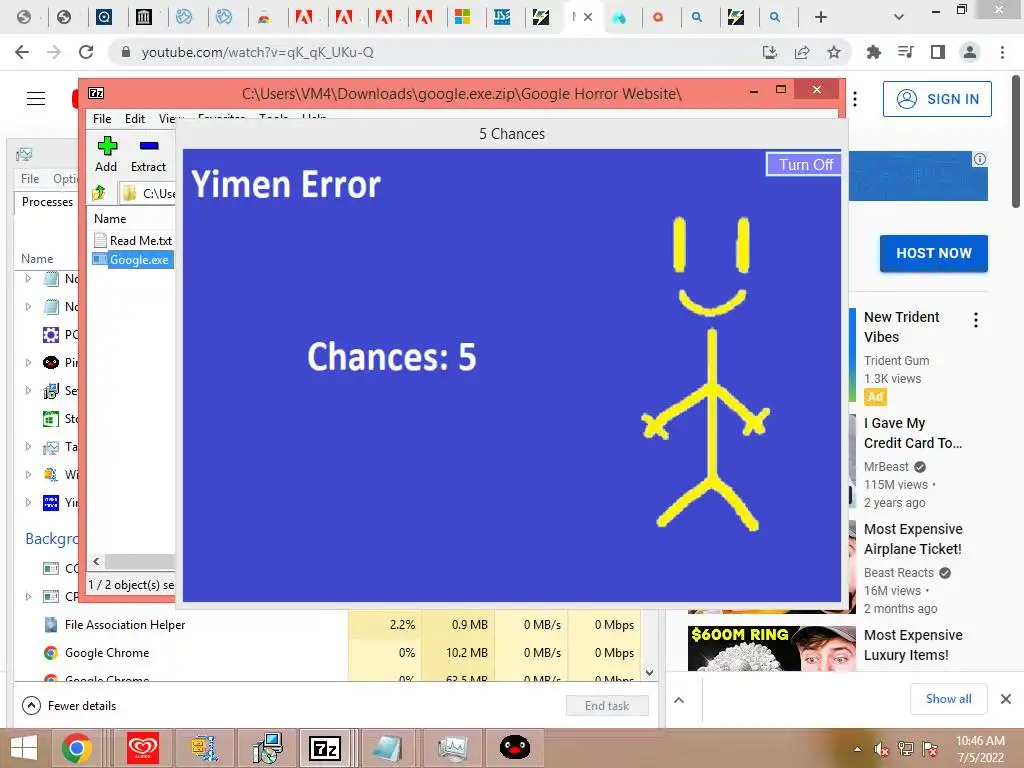Click the $600M RING video thumbnail
The image size is (1024, 768).
click(x=771, y=648)
